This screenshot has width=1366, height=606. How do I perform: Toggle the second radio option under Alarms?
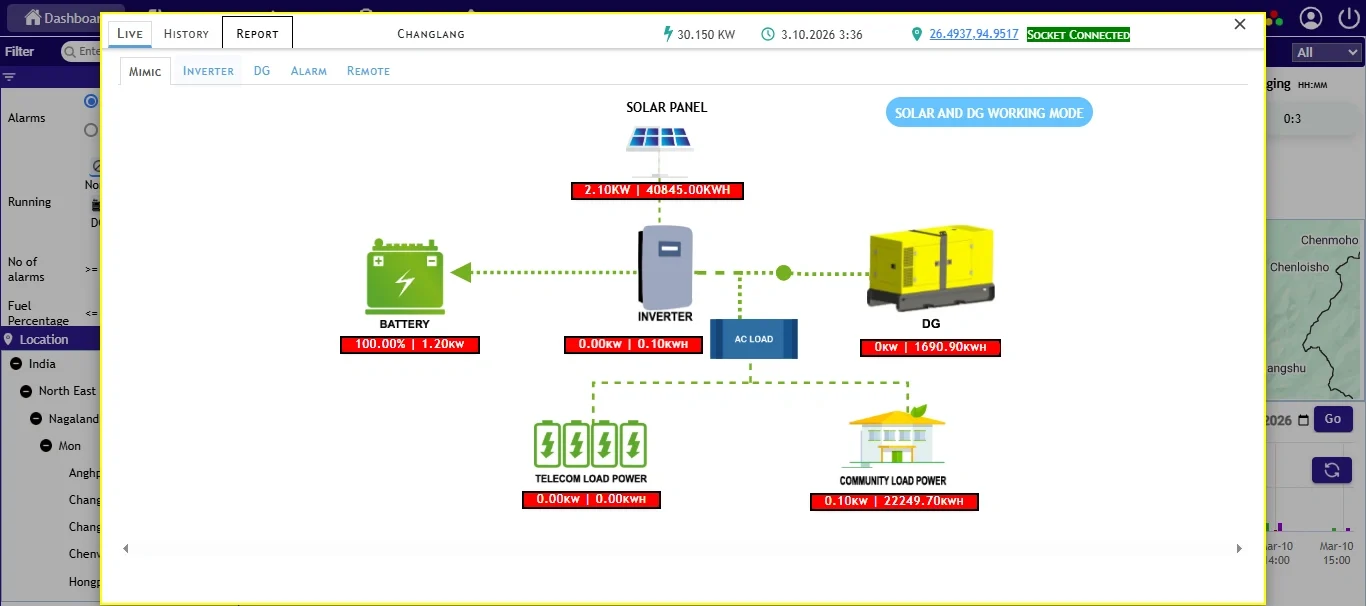pos(90,129)
